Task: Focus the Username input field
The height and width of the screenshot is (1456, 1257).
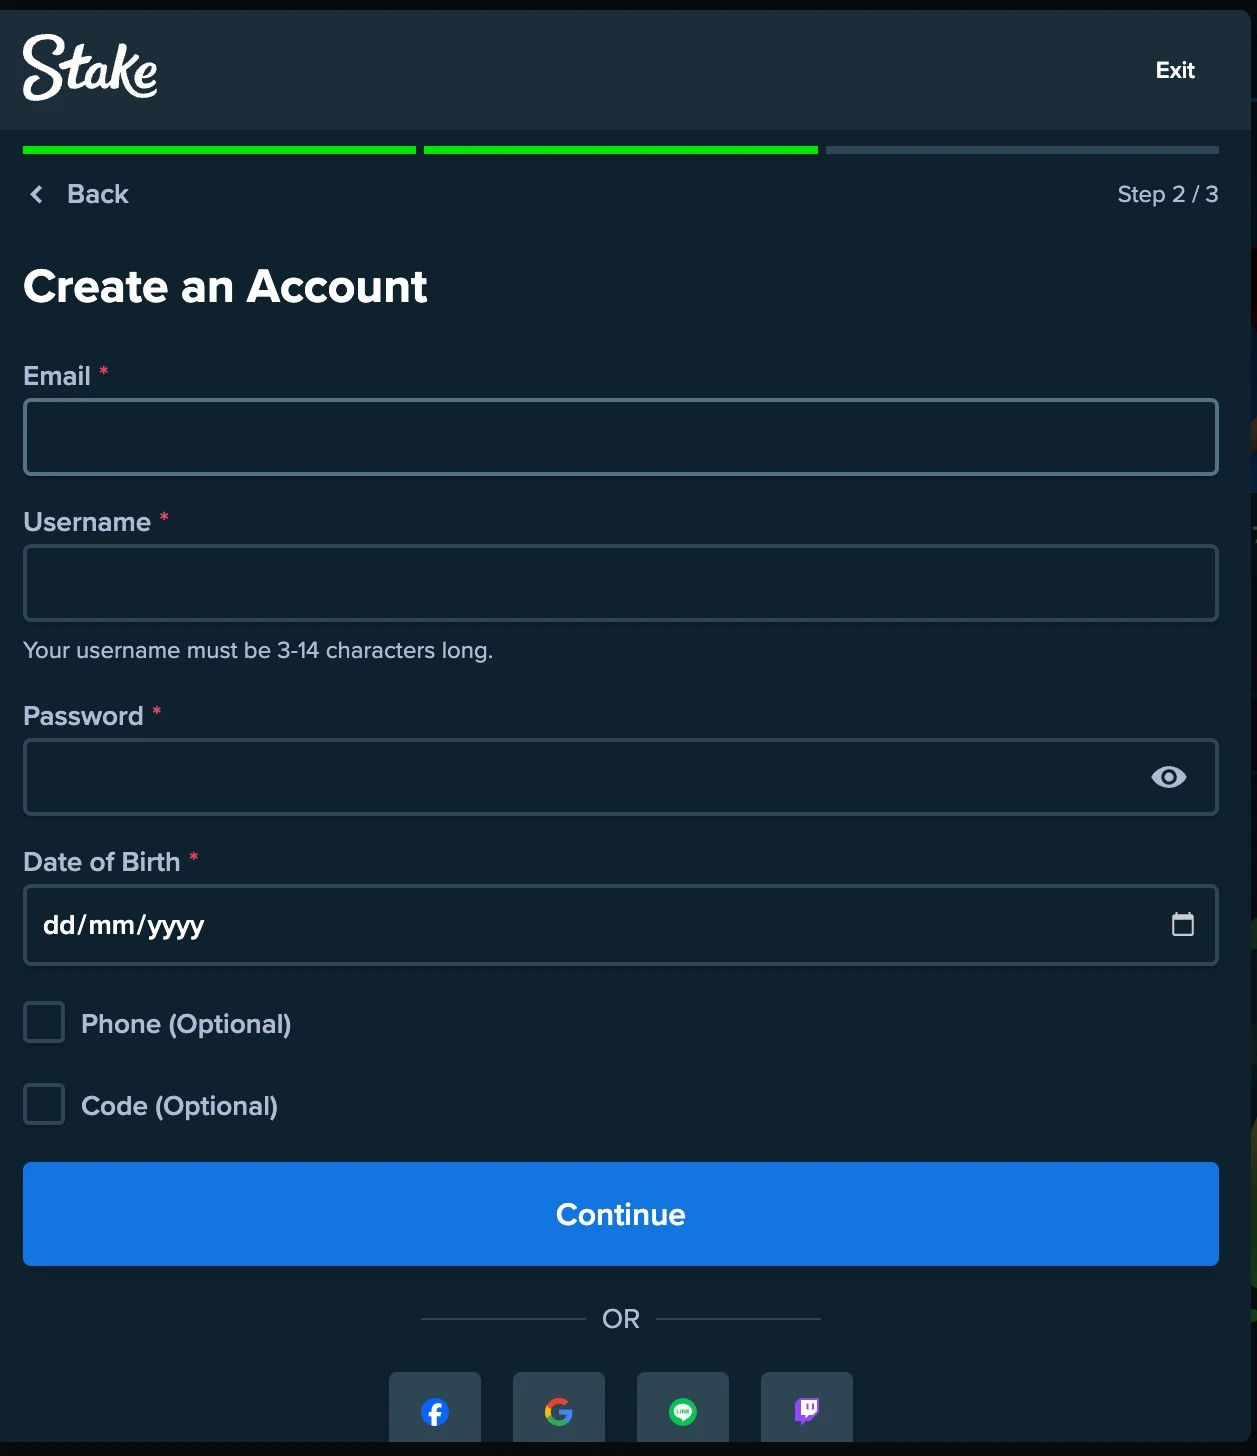Action: tap(620, 583)
